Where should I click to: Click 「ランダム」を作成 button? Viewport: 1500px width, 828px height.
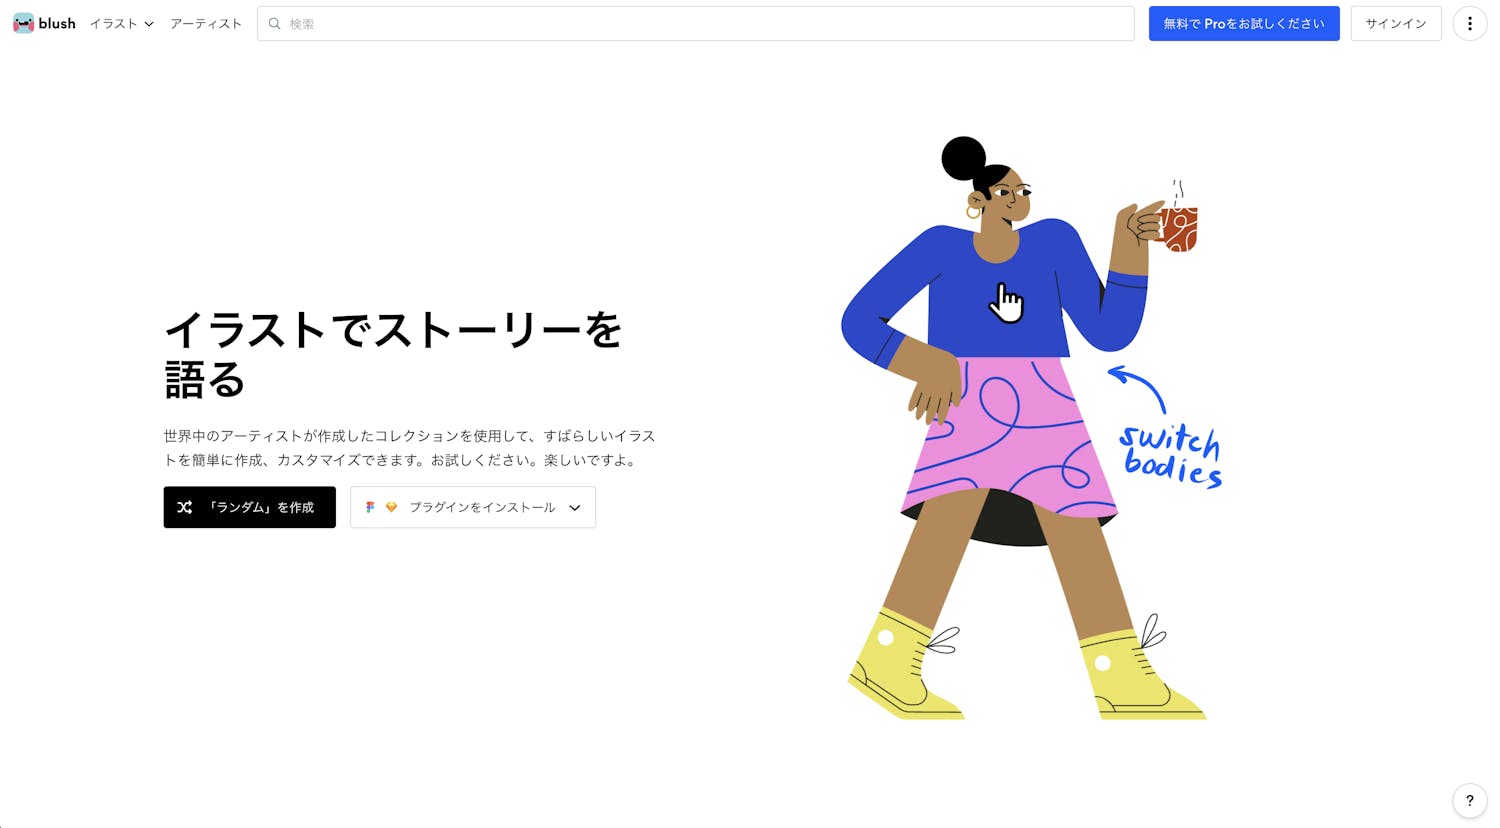(249, 507)
